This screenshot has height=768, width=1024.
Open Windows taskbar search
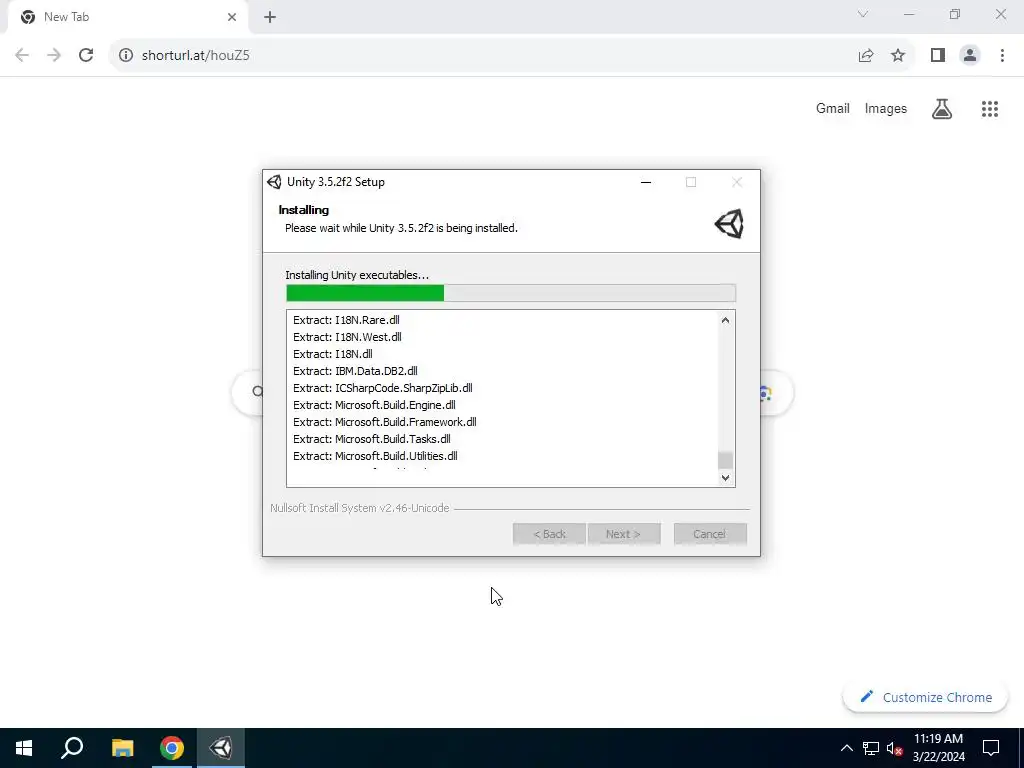tap(72, 748)
